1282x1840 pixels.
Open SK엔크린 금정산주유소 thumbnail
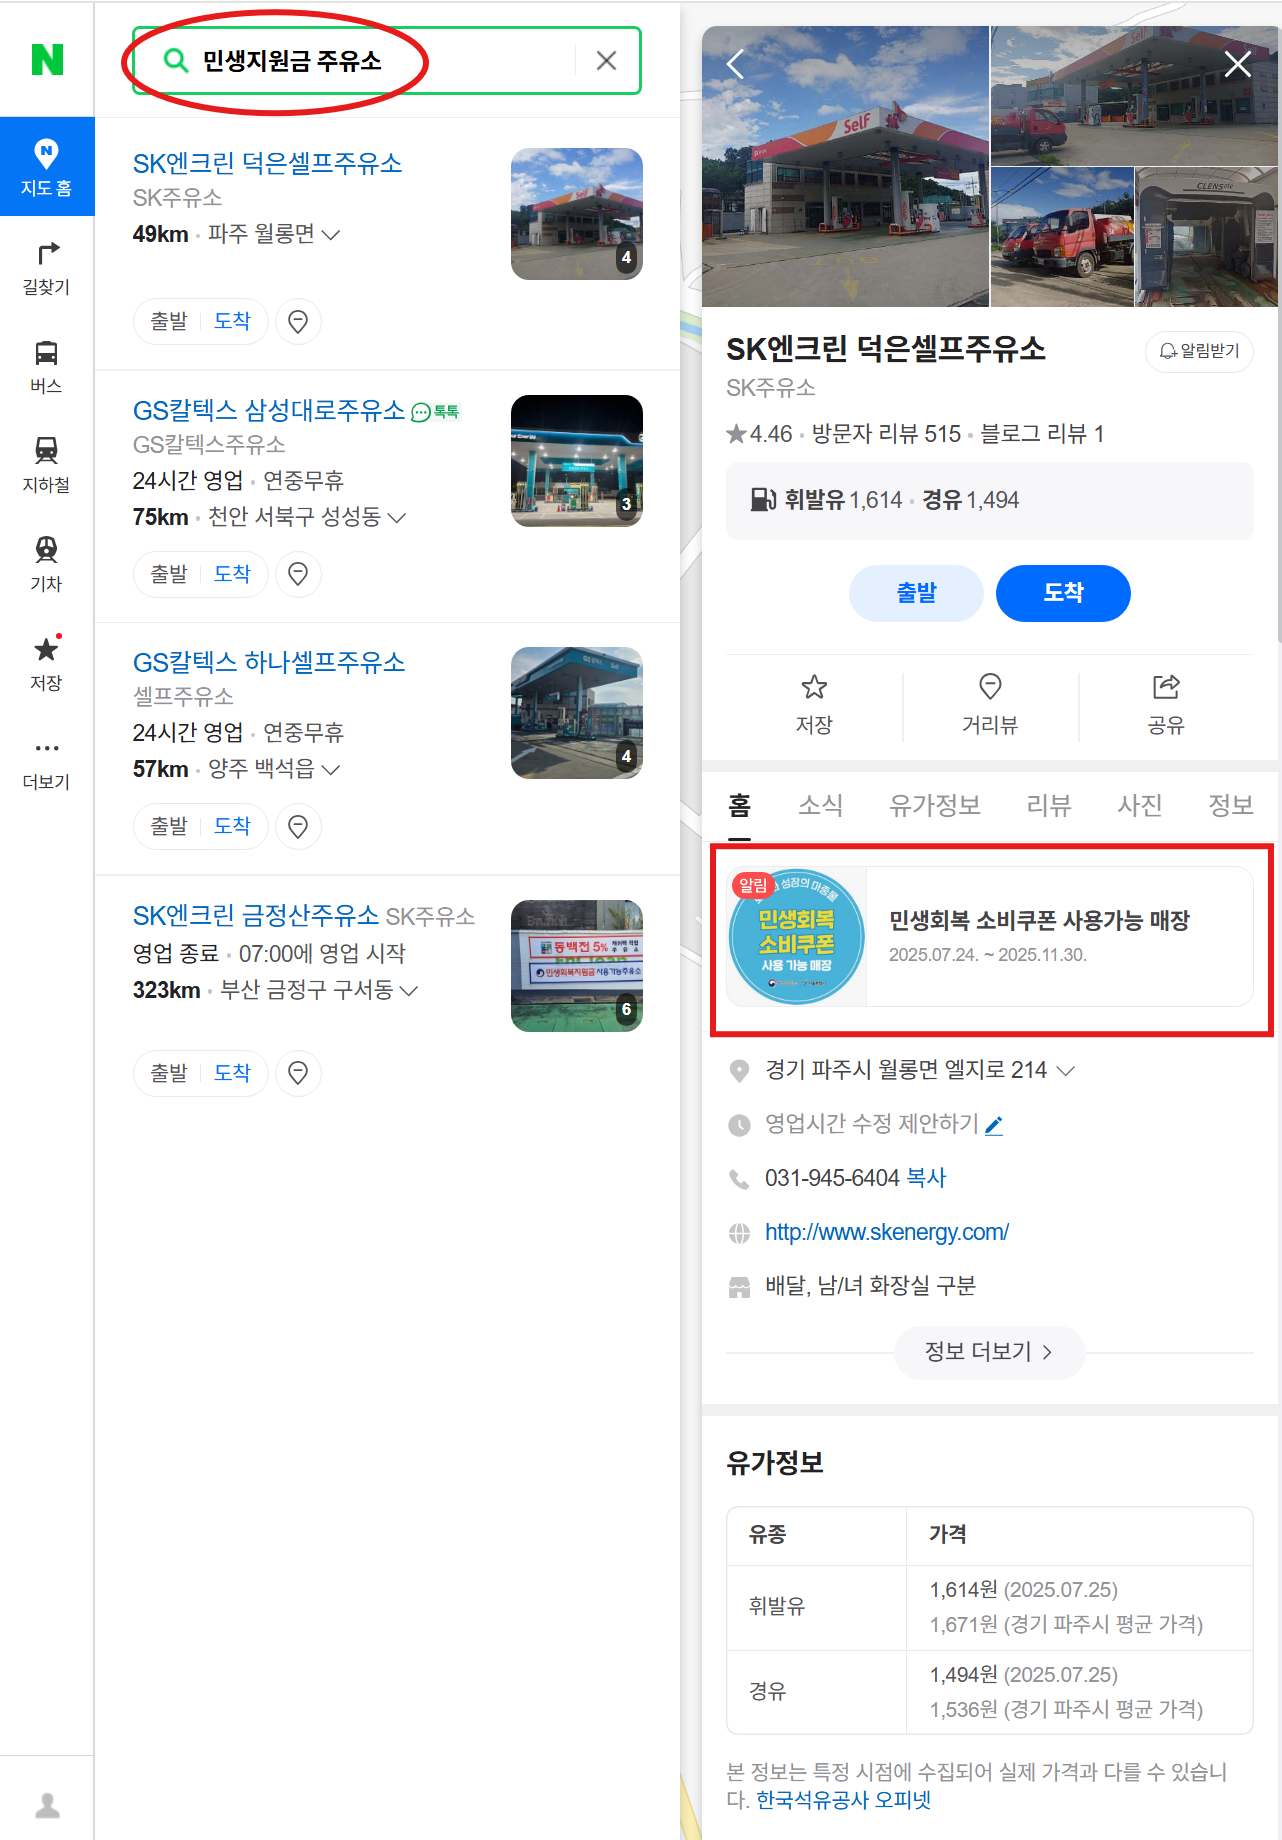coord(577,966)
